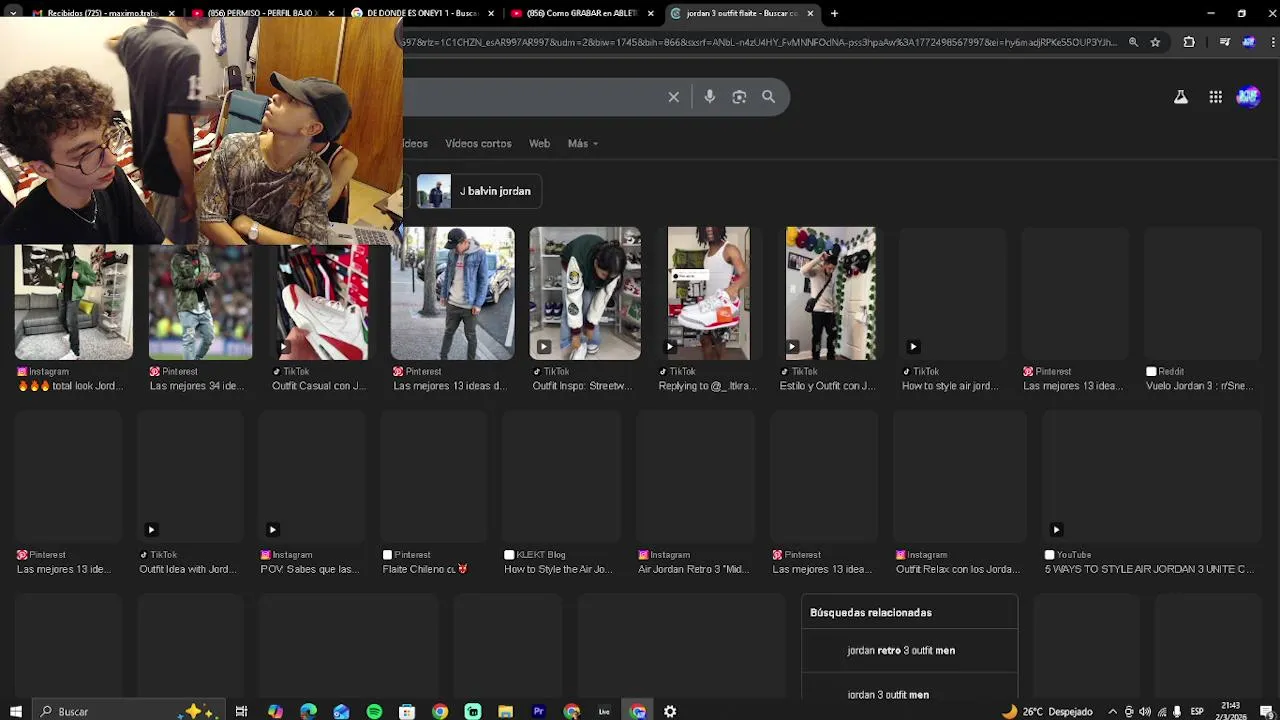
Task: Close the 'jordan 3 outfit flaite' tab
Action: (810, 13)
